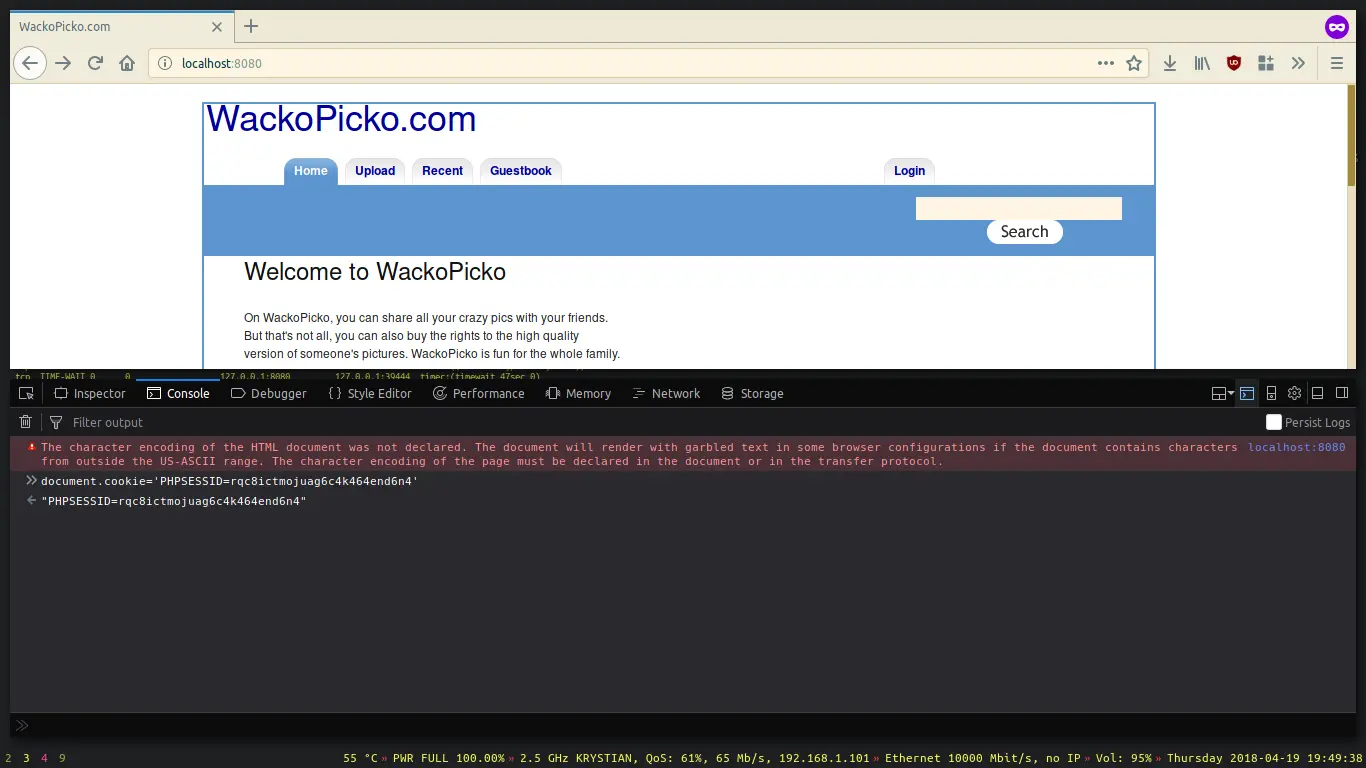Click inside the WackoPicko search field
1366x768 pixels.
[1018, 208]
